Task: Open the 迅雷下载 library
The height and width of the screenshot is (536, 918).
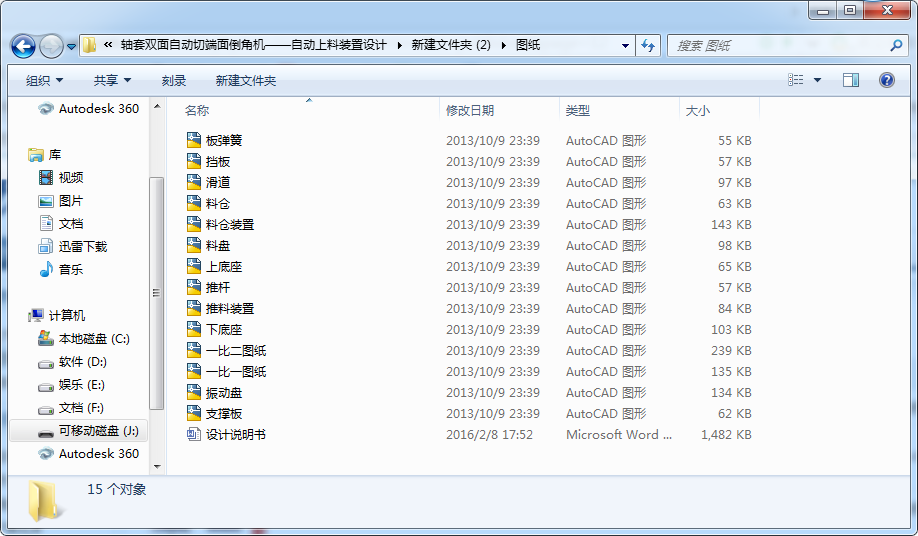Action: point(73,246)
